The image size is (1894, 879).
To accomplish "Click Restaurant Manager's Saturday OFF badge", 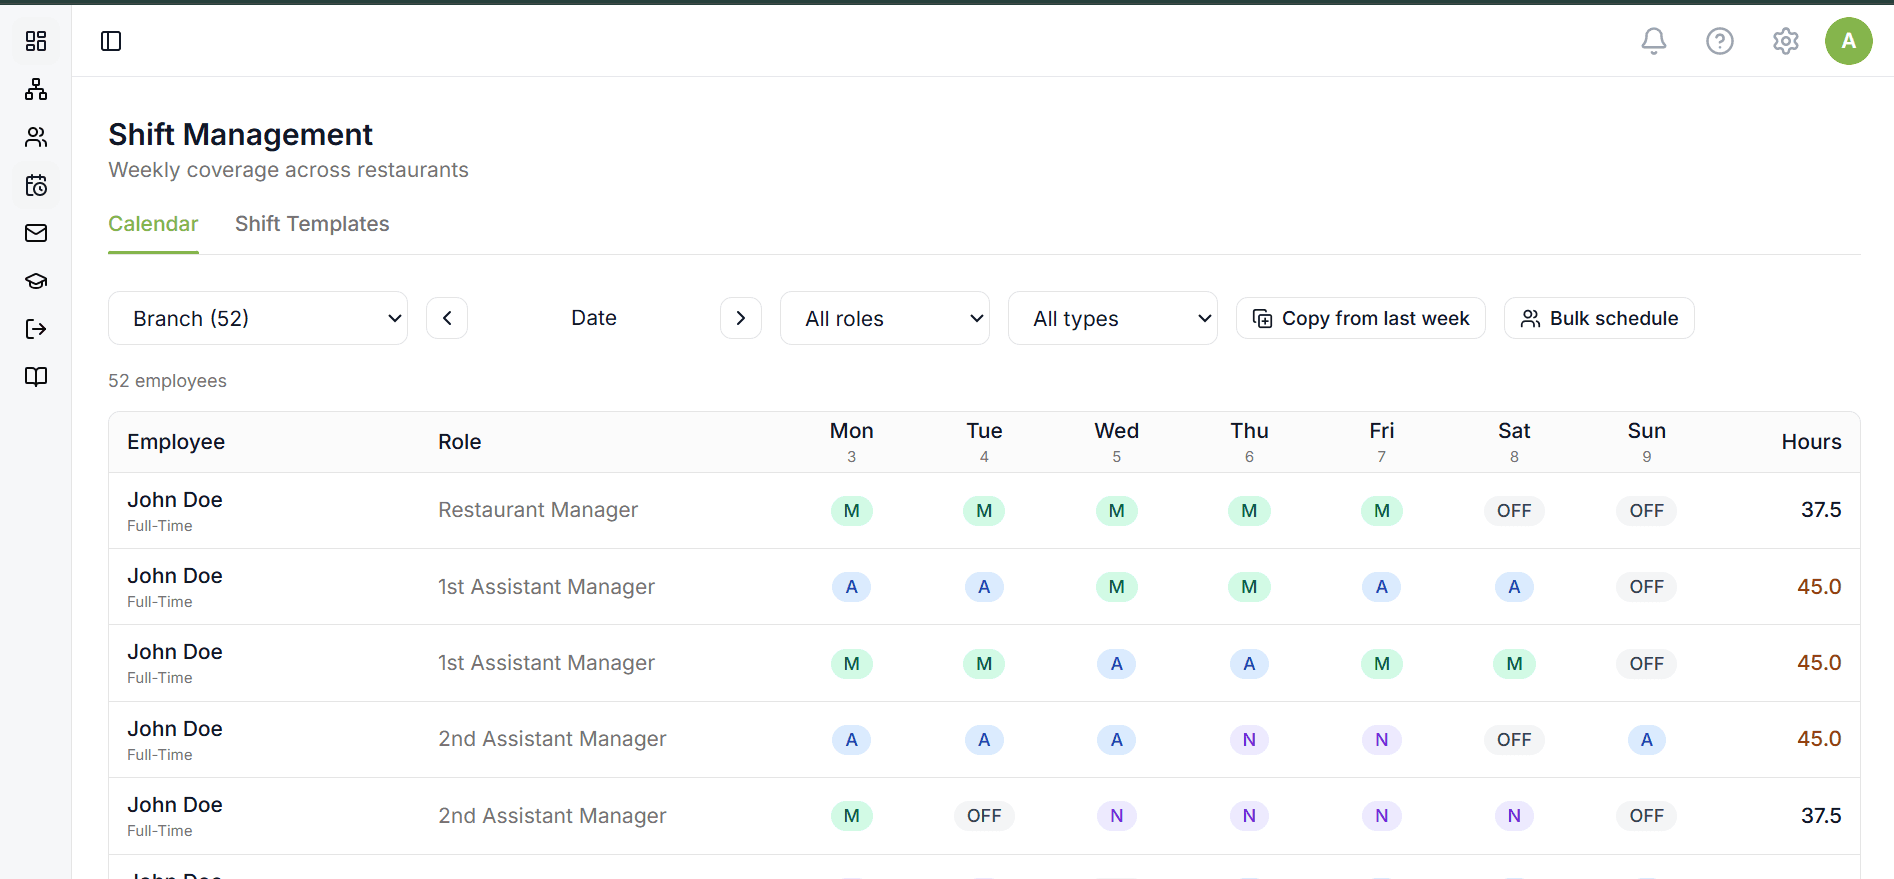I will coord(1514,511).
